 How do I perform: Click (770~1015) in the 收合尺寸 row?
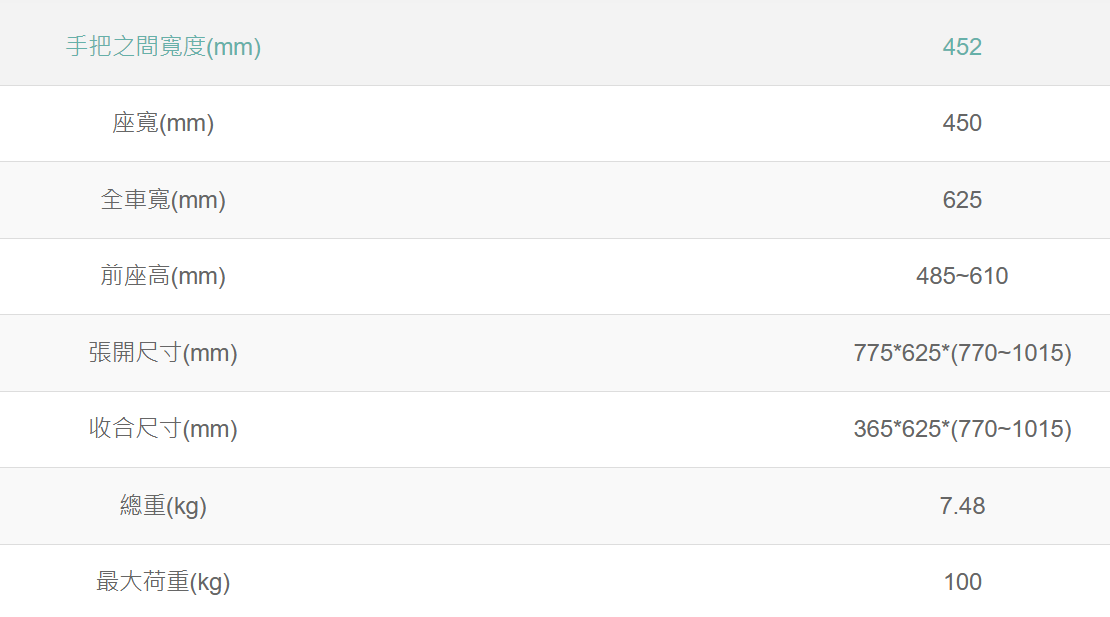pyautogui.click(x=1011, y=429)
